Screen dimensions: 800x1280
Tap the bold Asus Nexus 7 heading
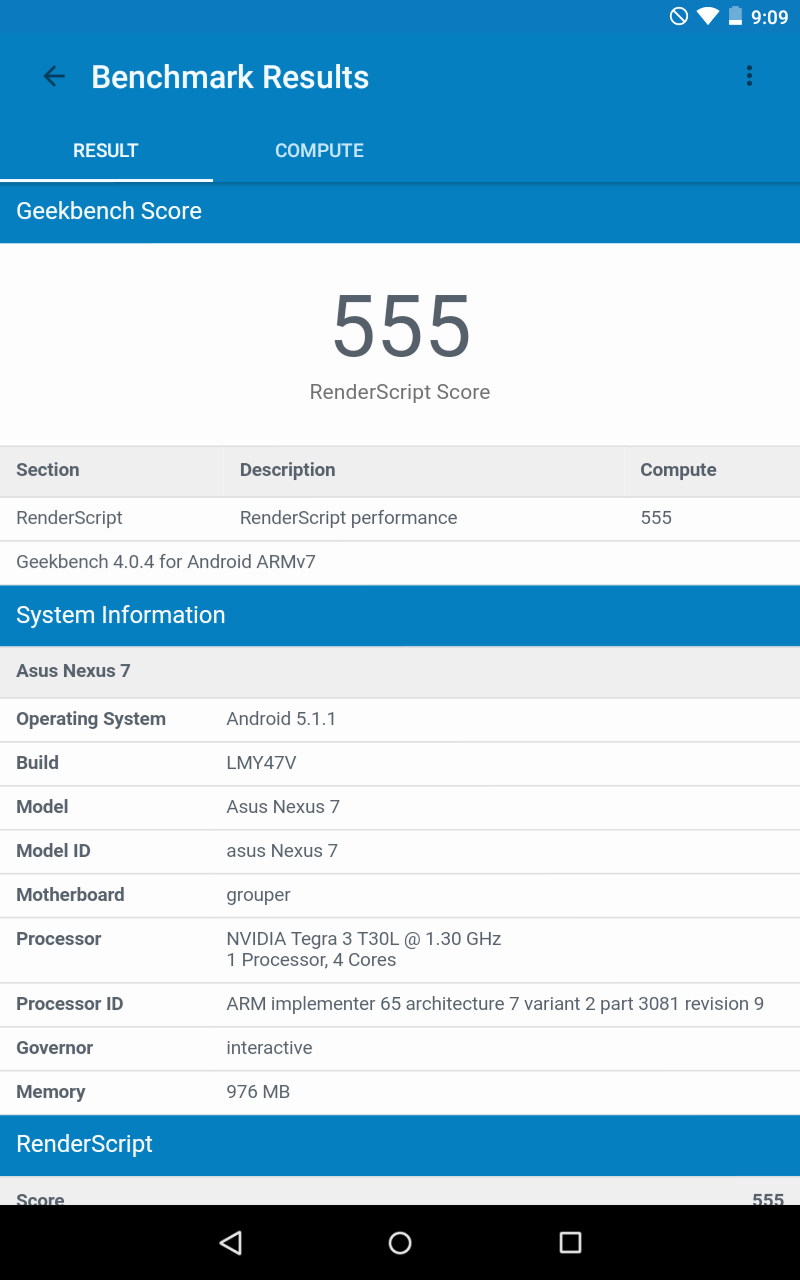pos(73,671)
